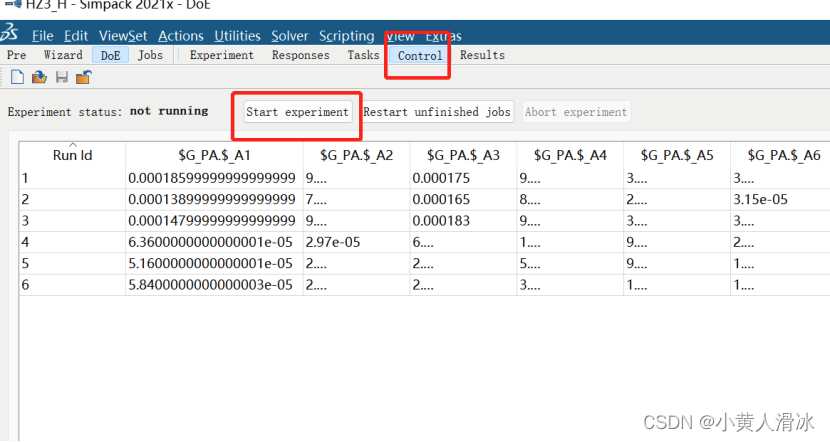Select cell 0.00013899999999999999

(214, 200)
